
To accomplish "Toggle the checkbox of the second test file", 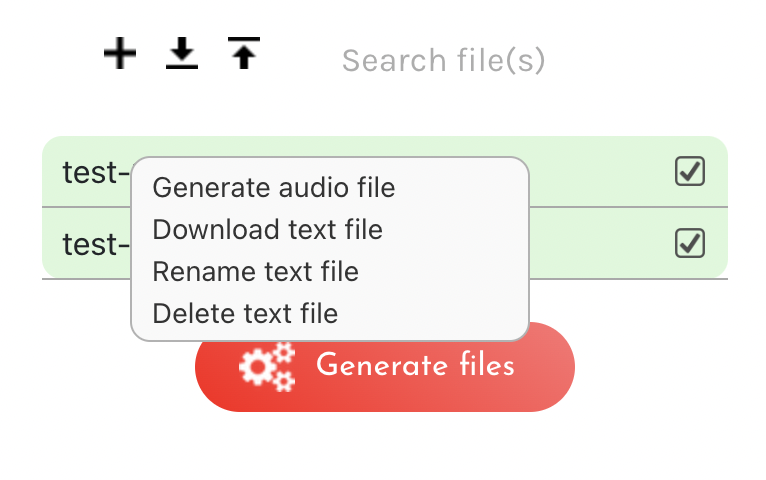I will 690,243.
